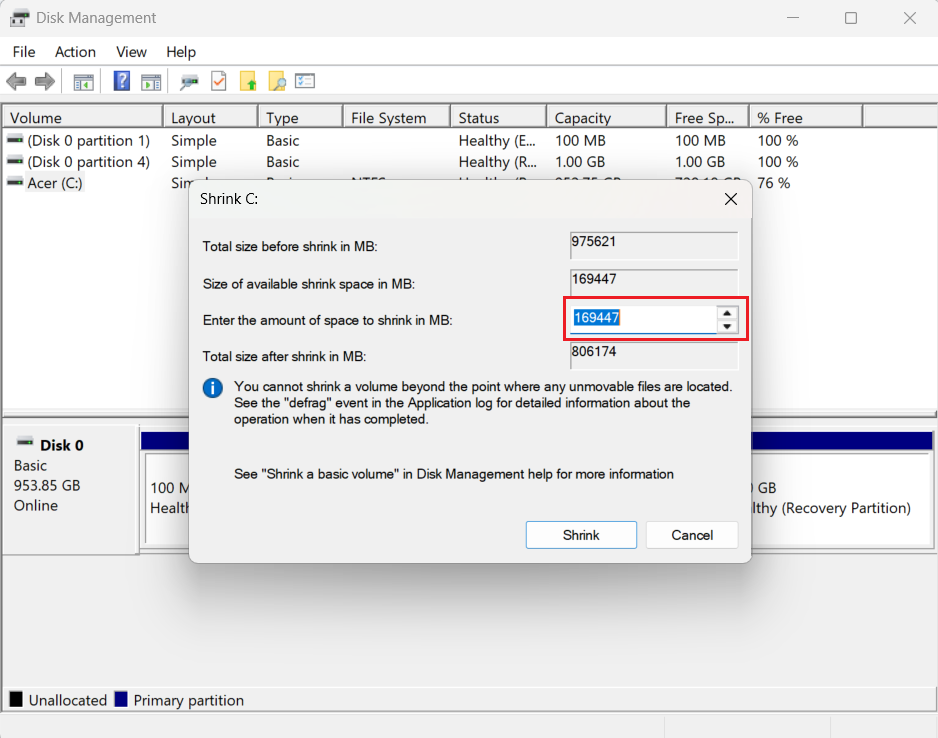Image resolution: width=938 pixels, height=738 pixels.
Task: Open help using the blue Help icon
Action: (x=120, y=81)
